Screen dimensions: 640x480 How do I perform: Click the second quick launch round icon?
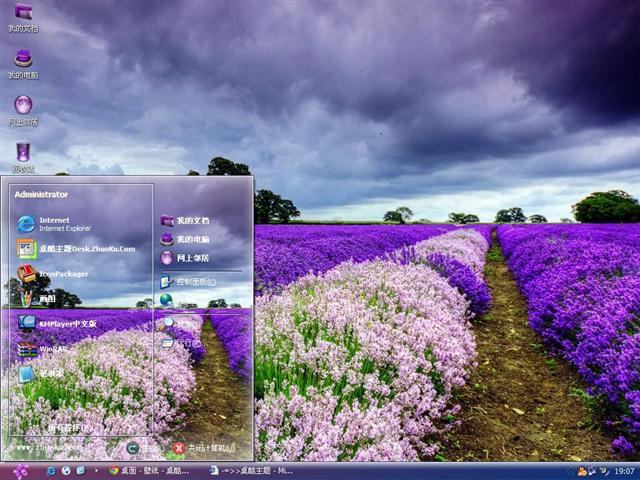[66, 471]
